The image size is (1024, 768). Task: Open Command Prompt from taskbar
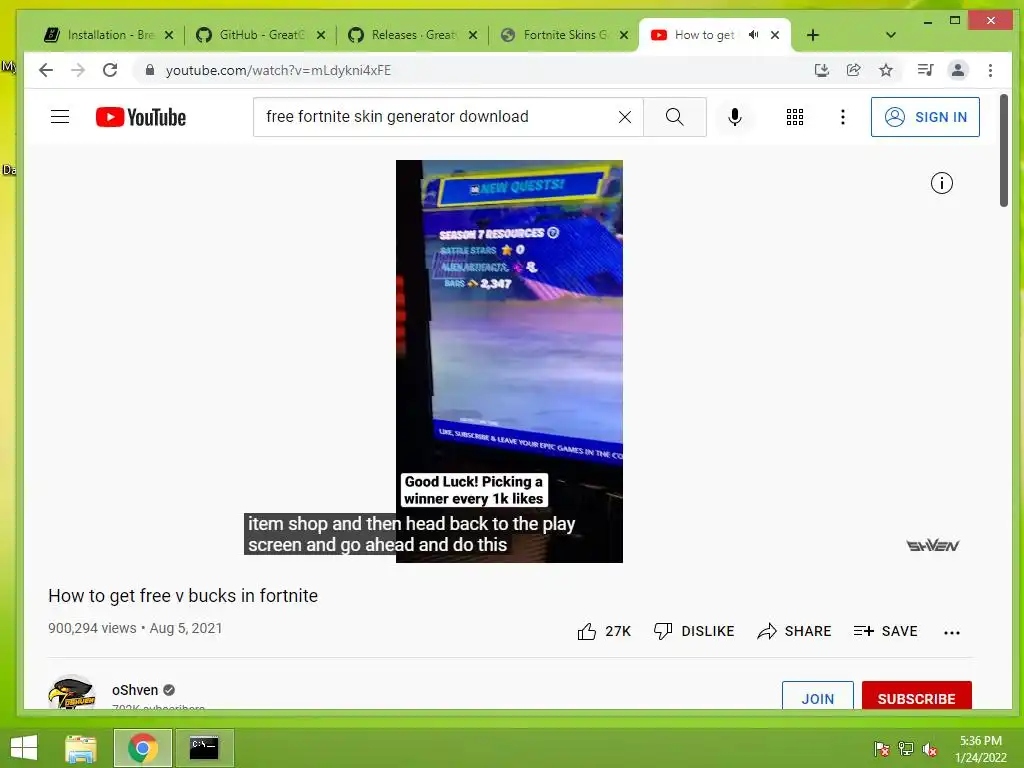click(x=204, y=748)
